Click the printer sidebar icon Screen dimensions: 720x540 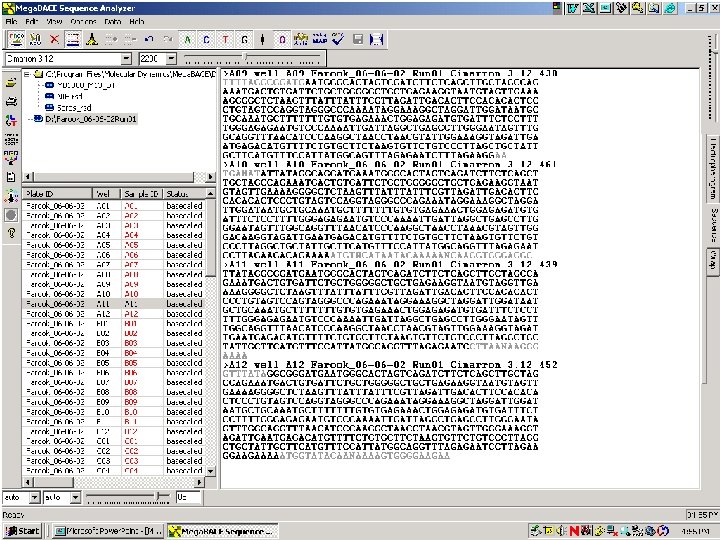(x=11, y=101)
